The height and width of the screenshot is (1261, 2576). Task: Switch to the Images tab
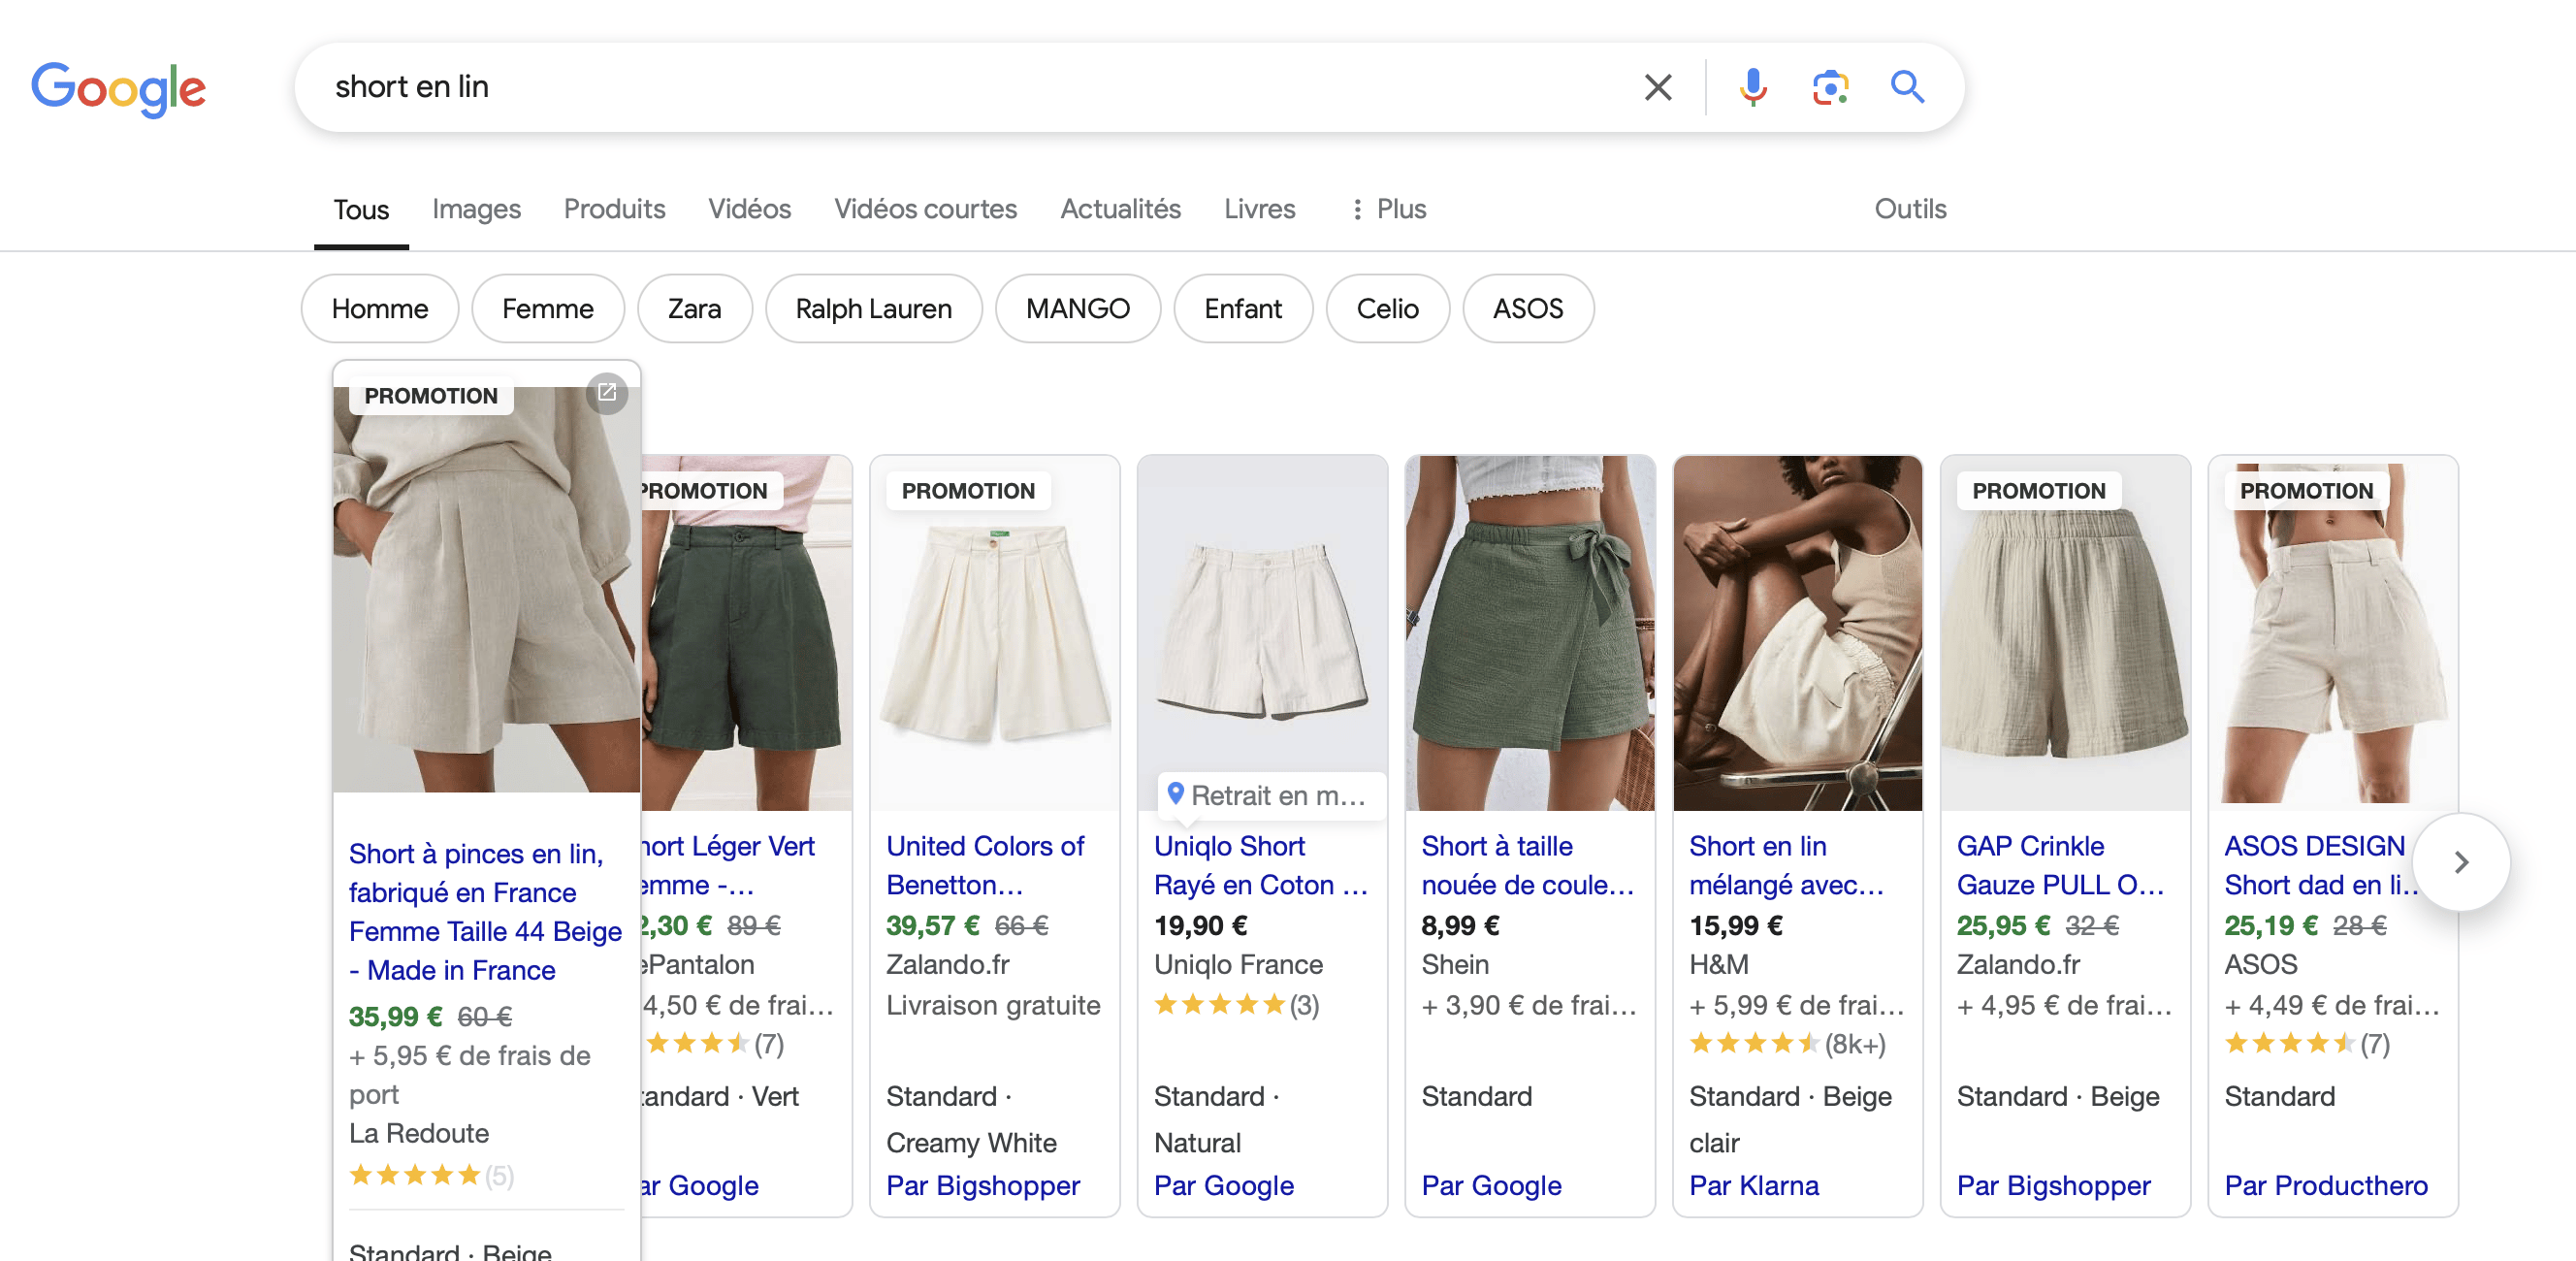[476, 209]
